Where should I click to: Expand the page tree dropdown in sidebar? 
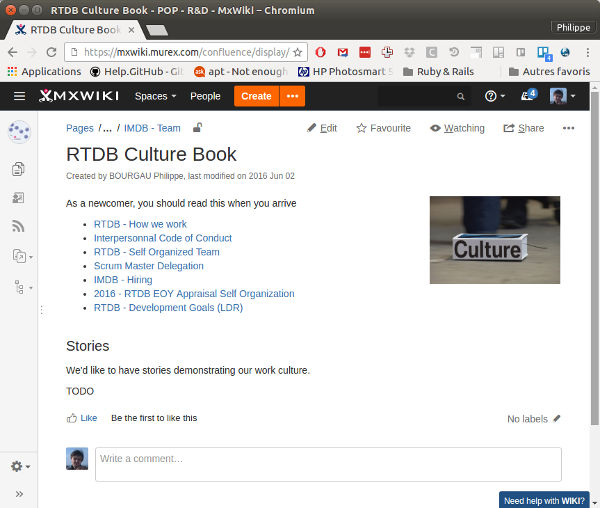click(x=22, y=287)
